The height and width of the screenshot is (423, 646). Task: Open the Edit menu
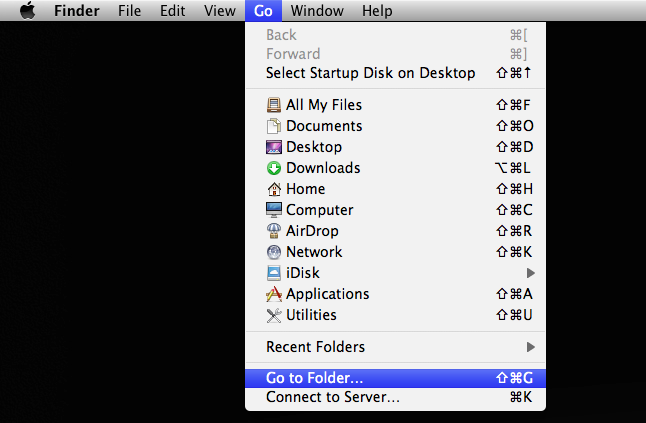pos(172,11)
